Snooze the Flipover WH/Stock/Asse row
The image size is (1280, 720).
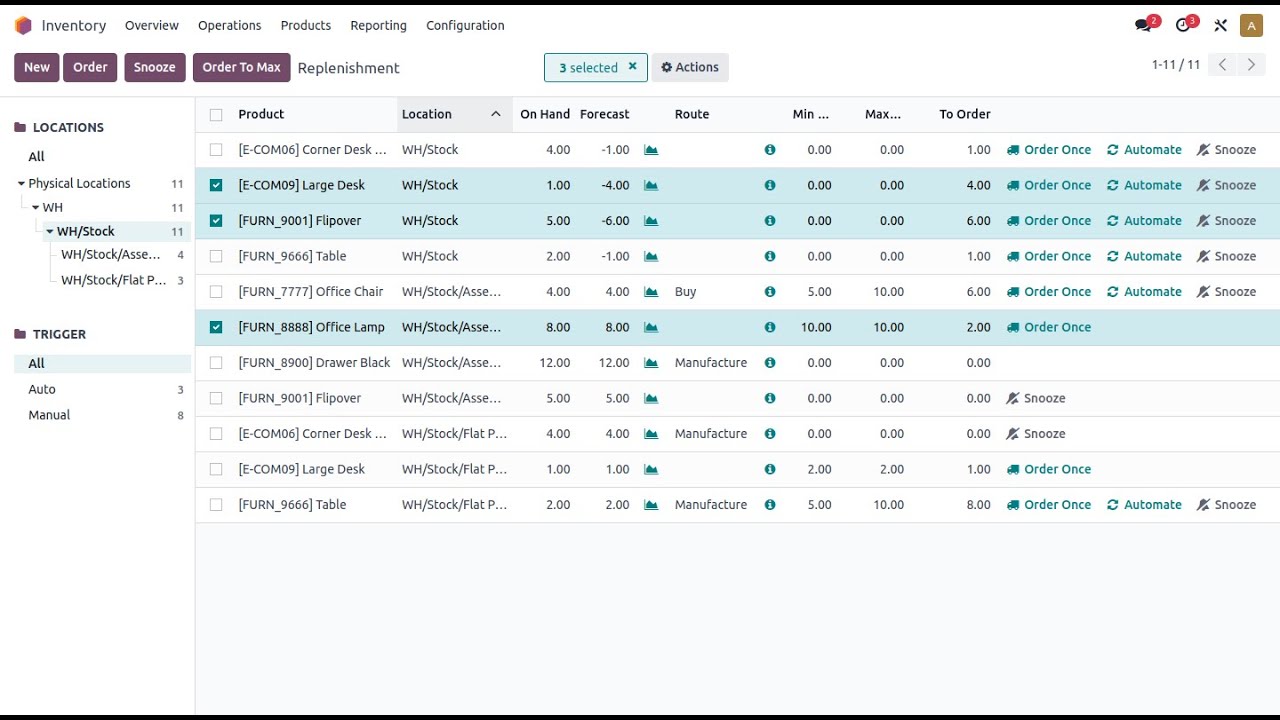pos(1035,398)
